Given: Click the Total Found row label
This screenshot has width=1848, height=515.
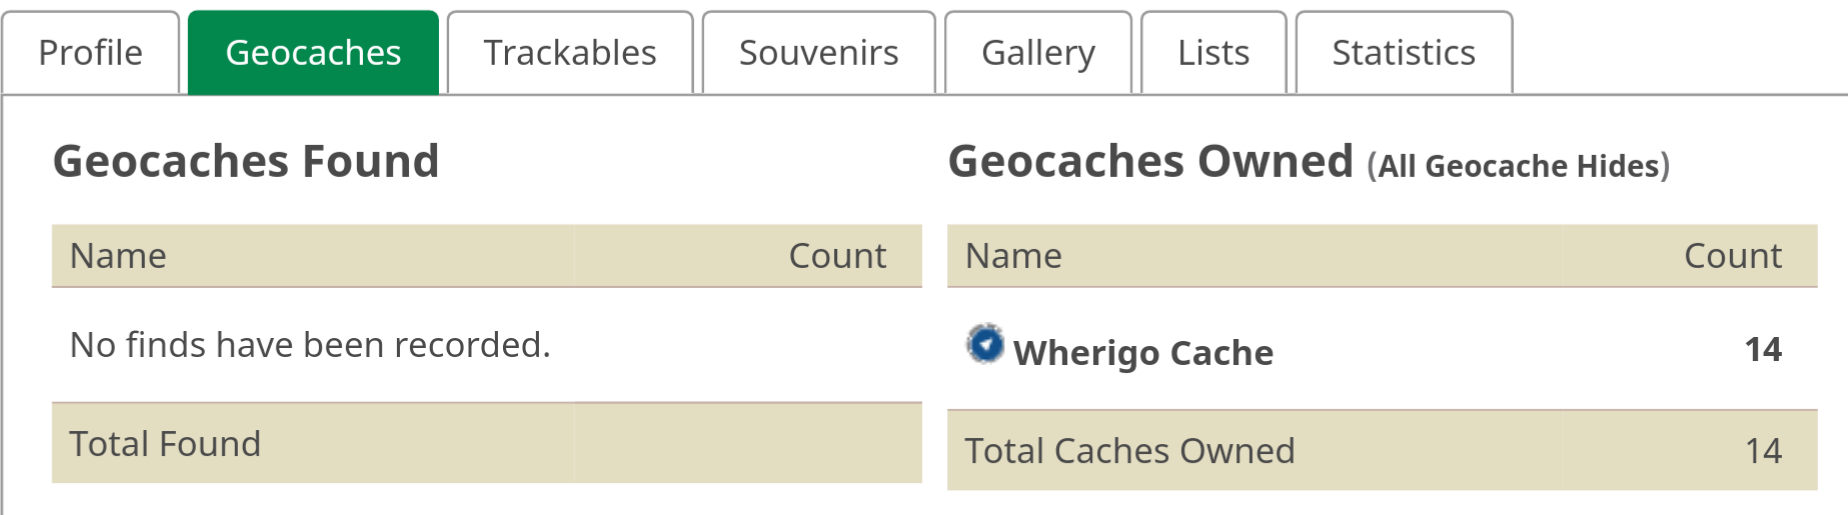Looking at the screenshot, I should (165, 444).
